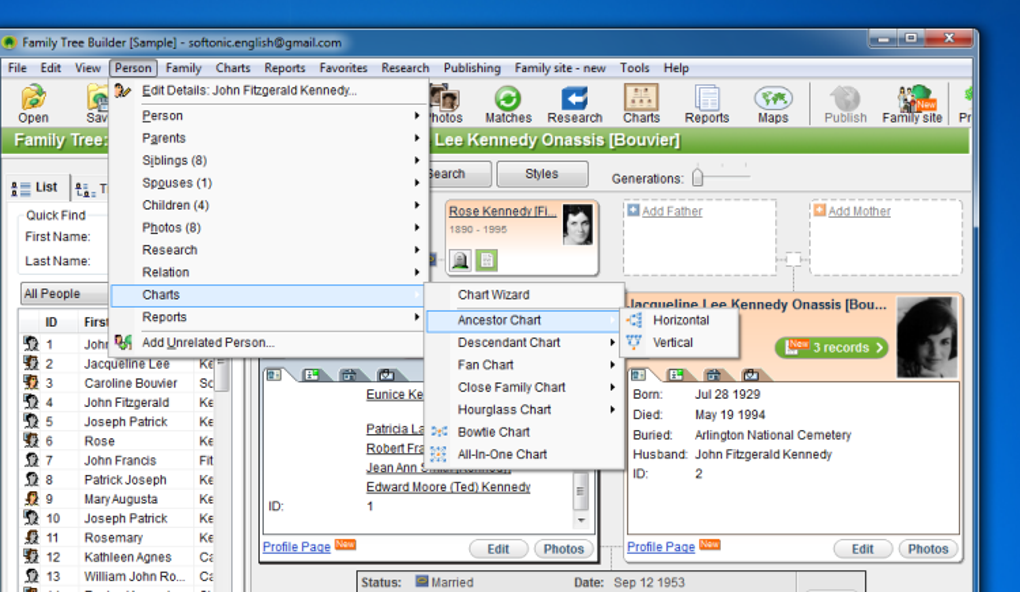Click the 3 records green button
The height and width of the screenshot is (592, 1020).
point(832,347)
